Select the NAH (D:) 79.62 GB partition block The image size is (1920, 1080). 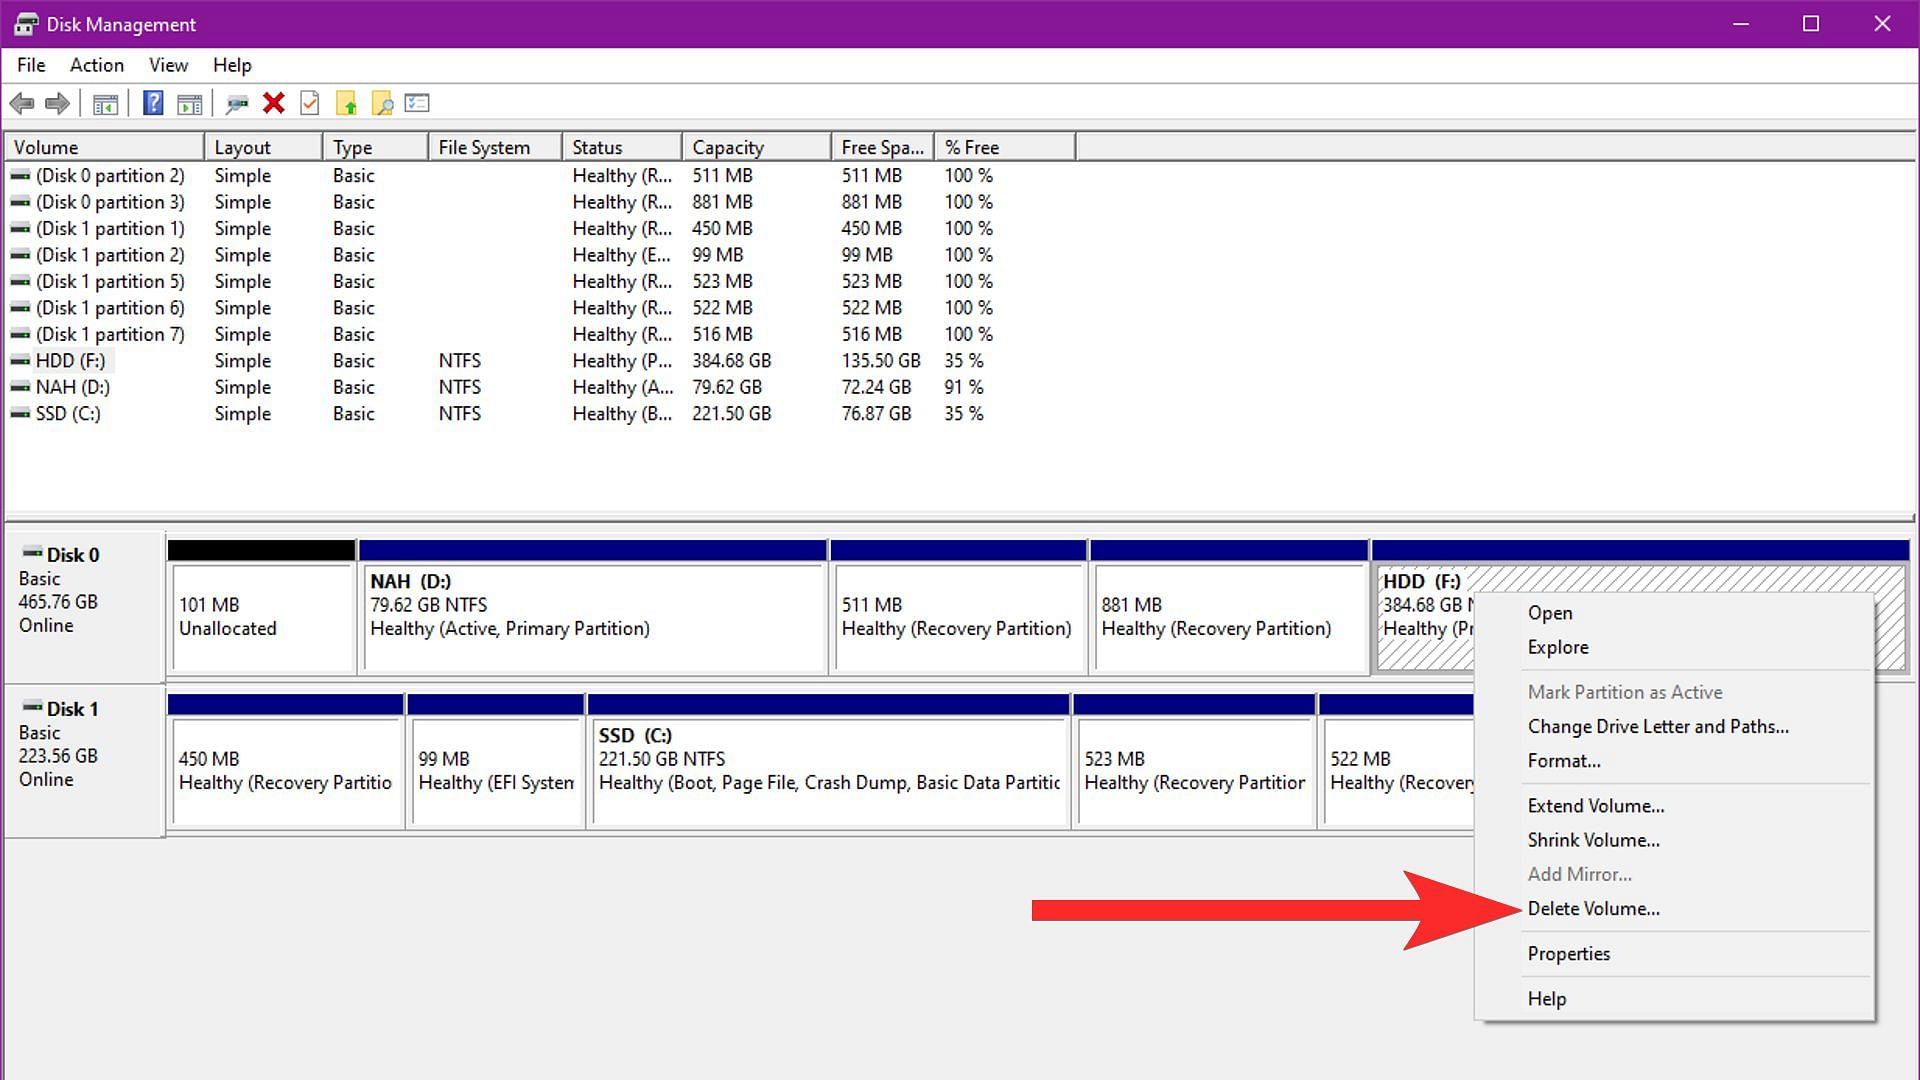click(x=593, y=606)
